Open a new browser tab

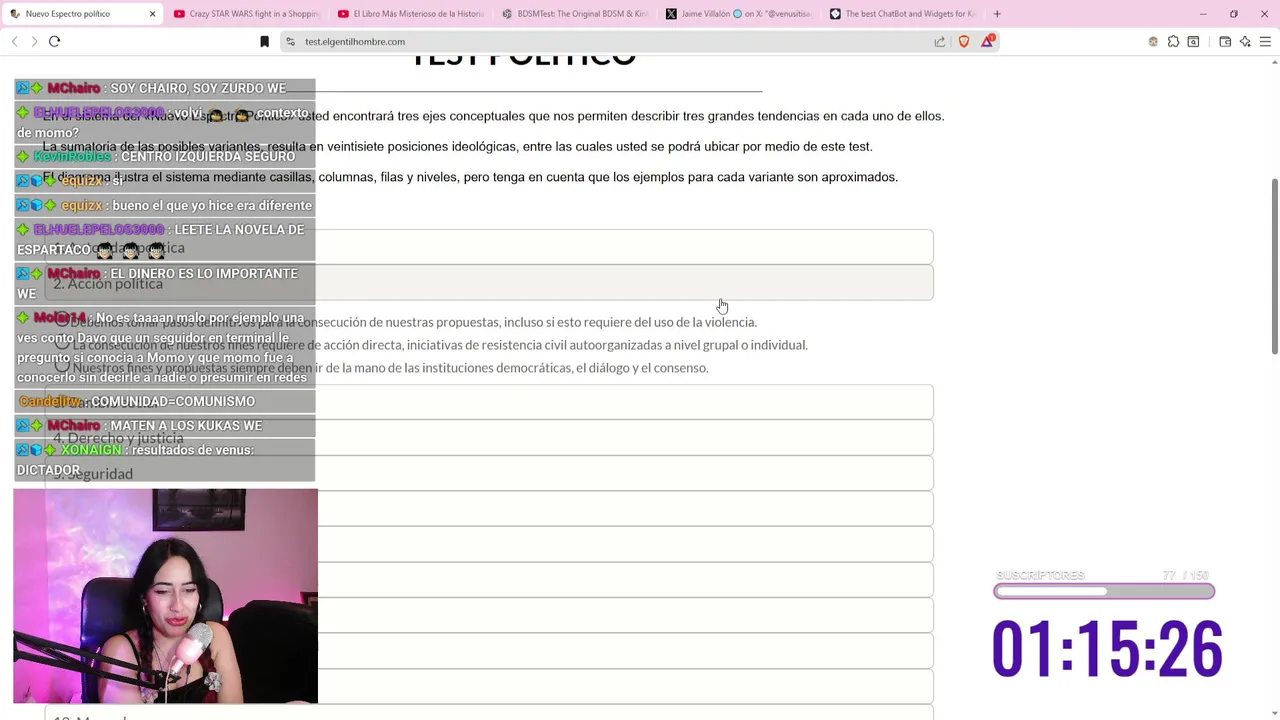[997, 14]
